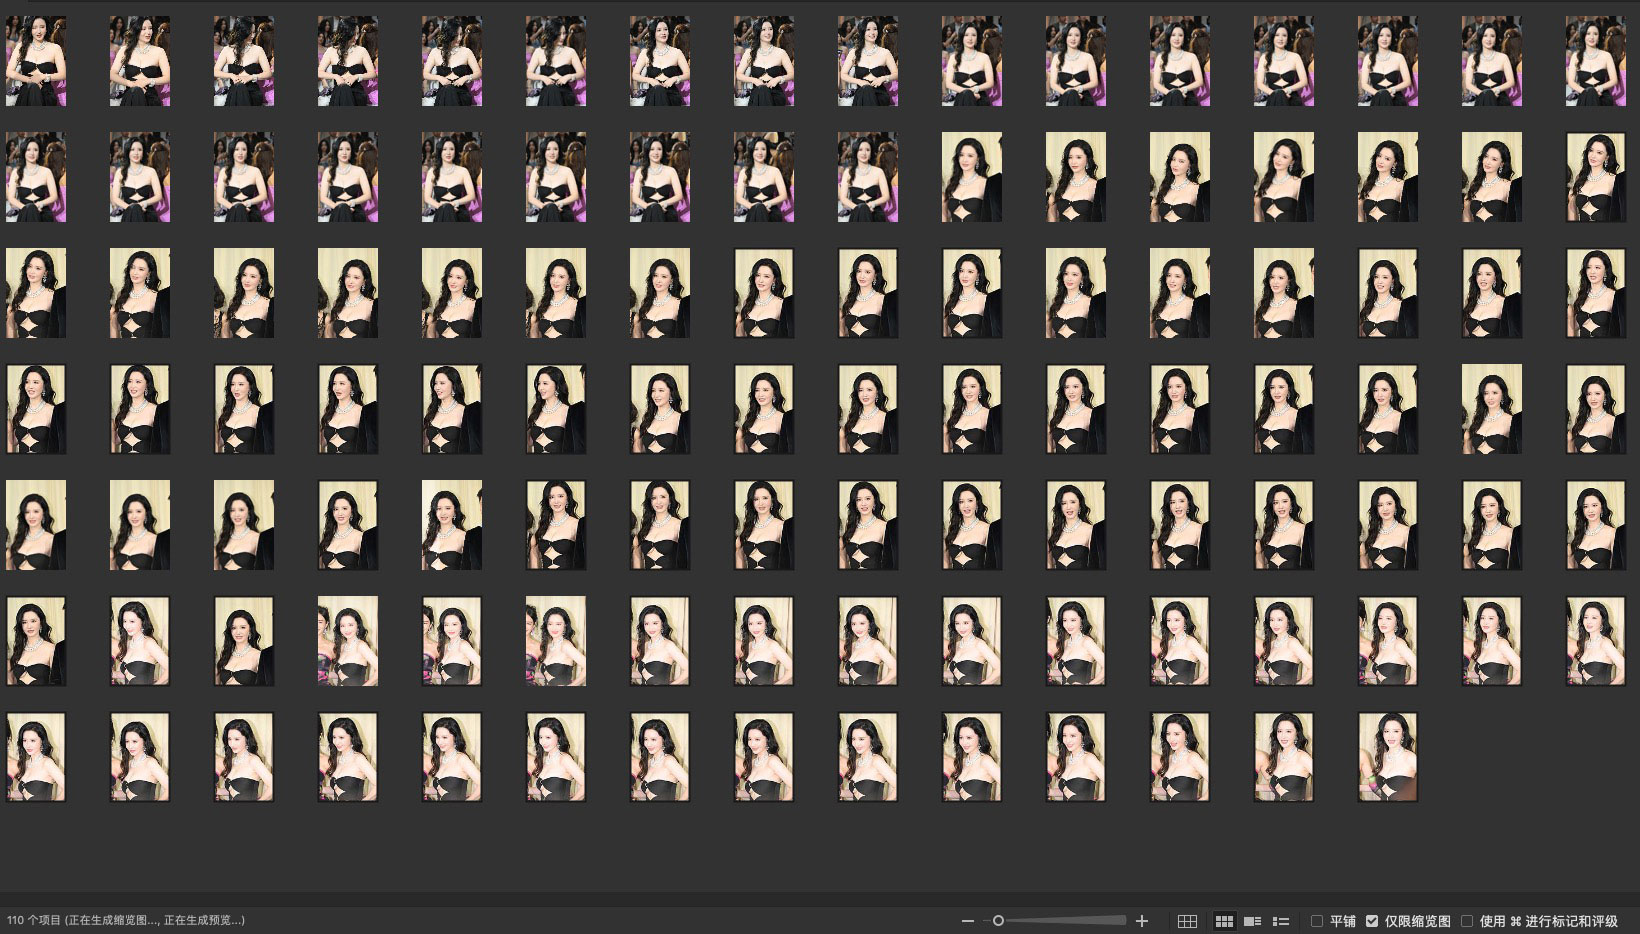The image size is (1640, 934).
Task: Enable 使用 ⌘ 进行标记和评级 checkbox
Action: click(1467, 921)
